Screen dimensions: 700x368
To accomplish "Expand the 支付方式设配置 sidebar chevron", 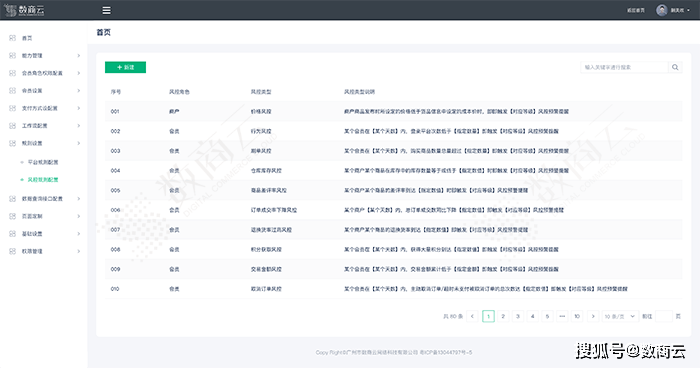I will 79,108.
